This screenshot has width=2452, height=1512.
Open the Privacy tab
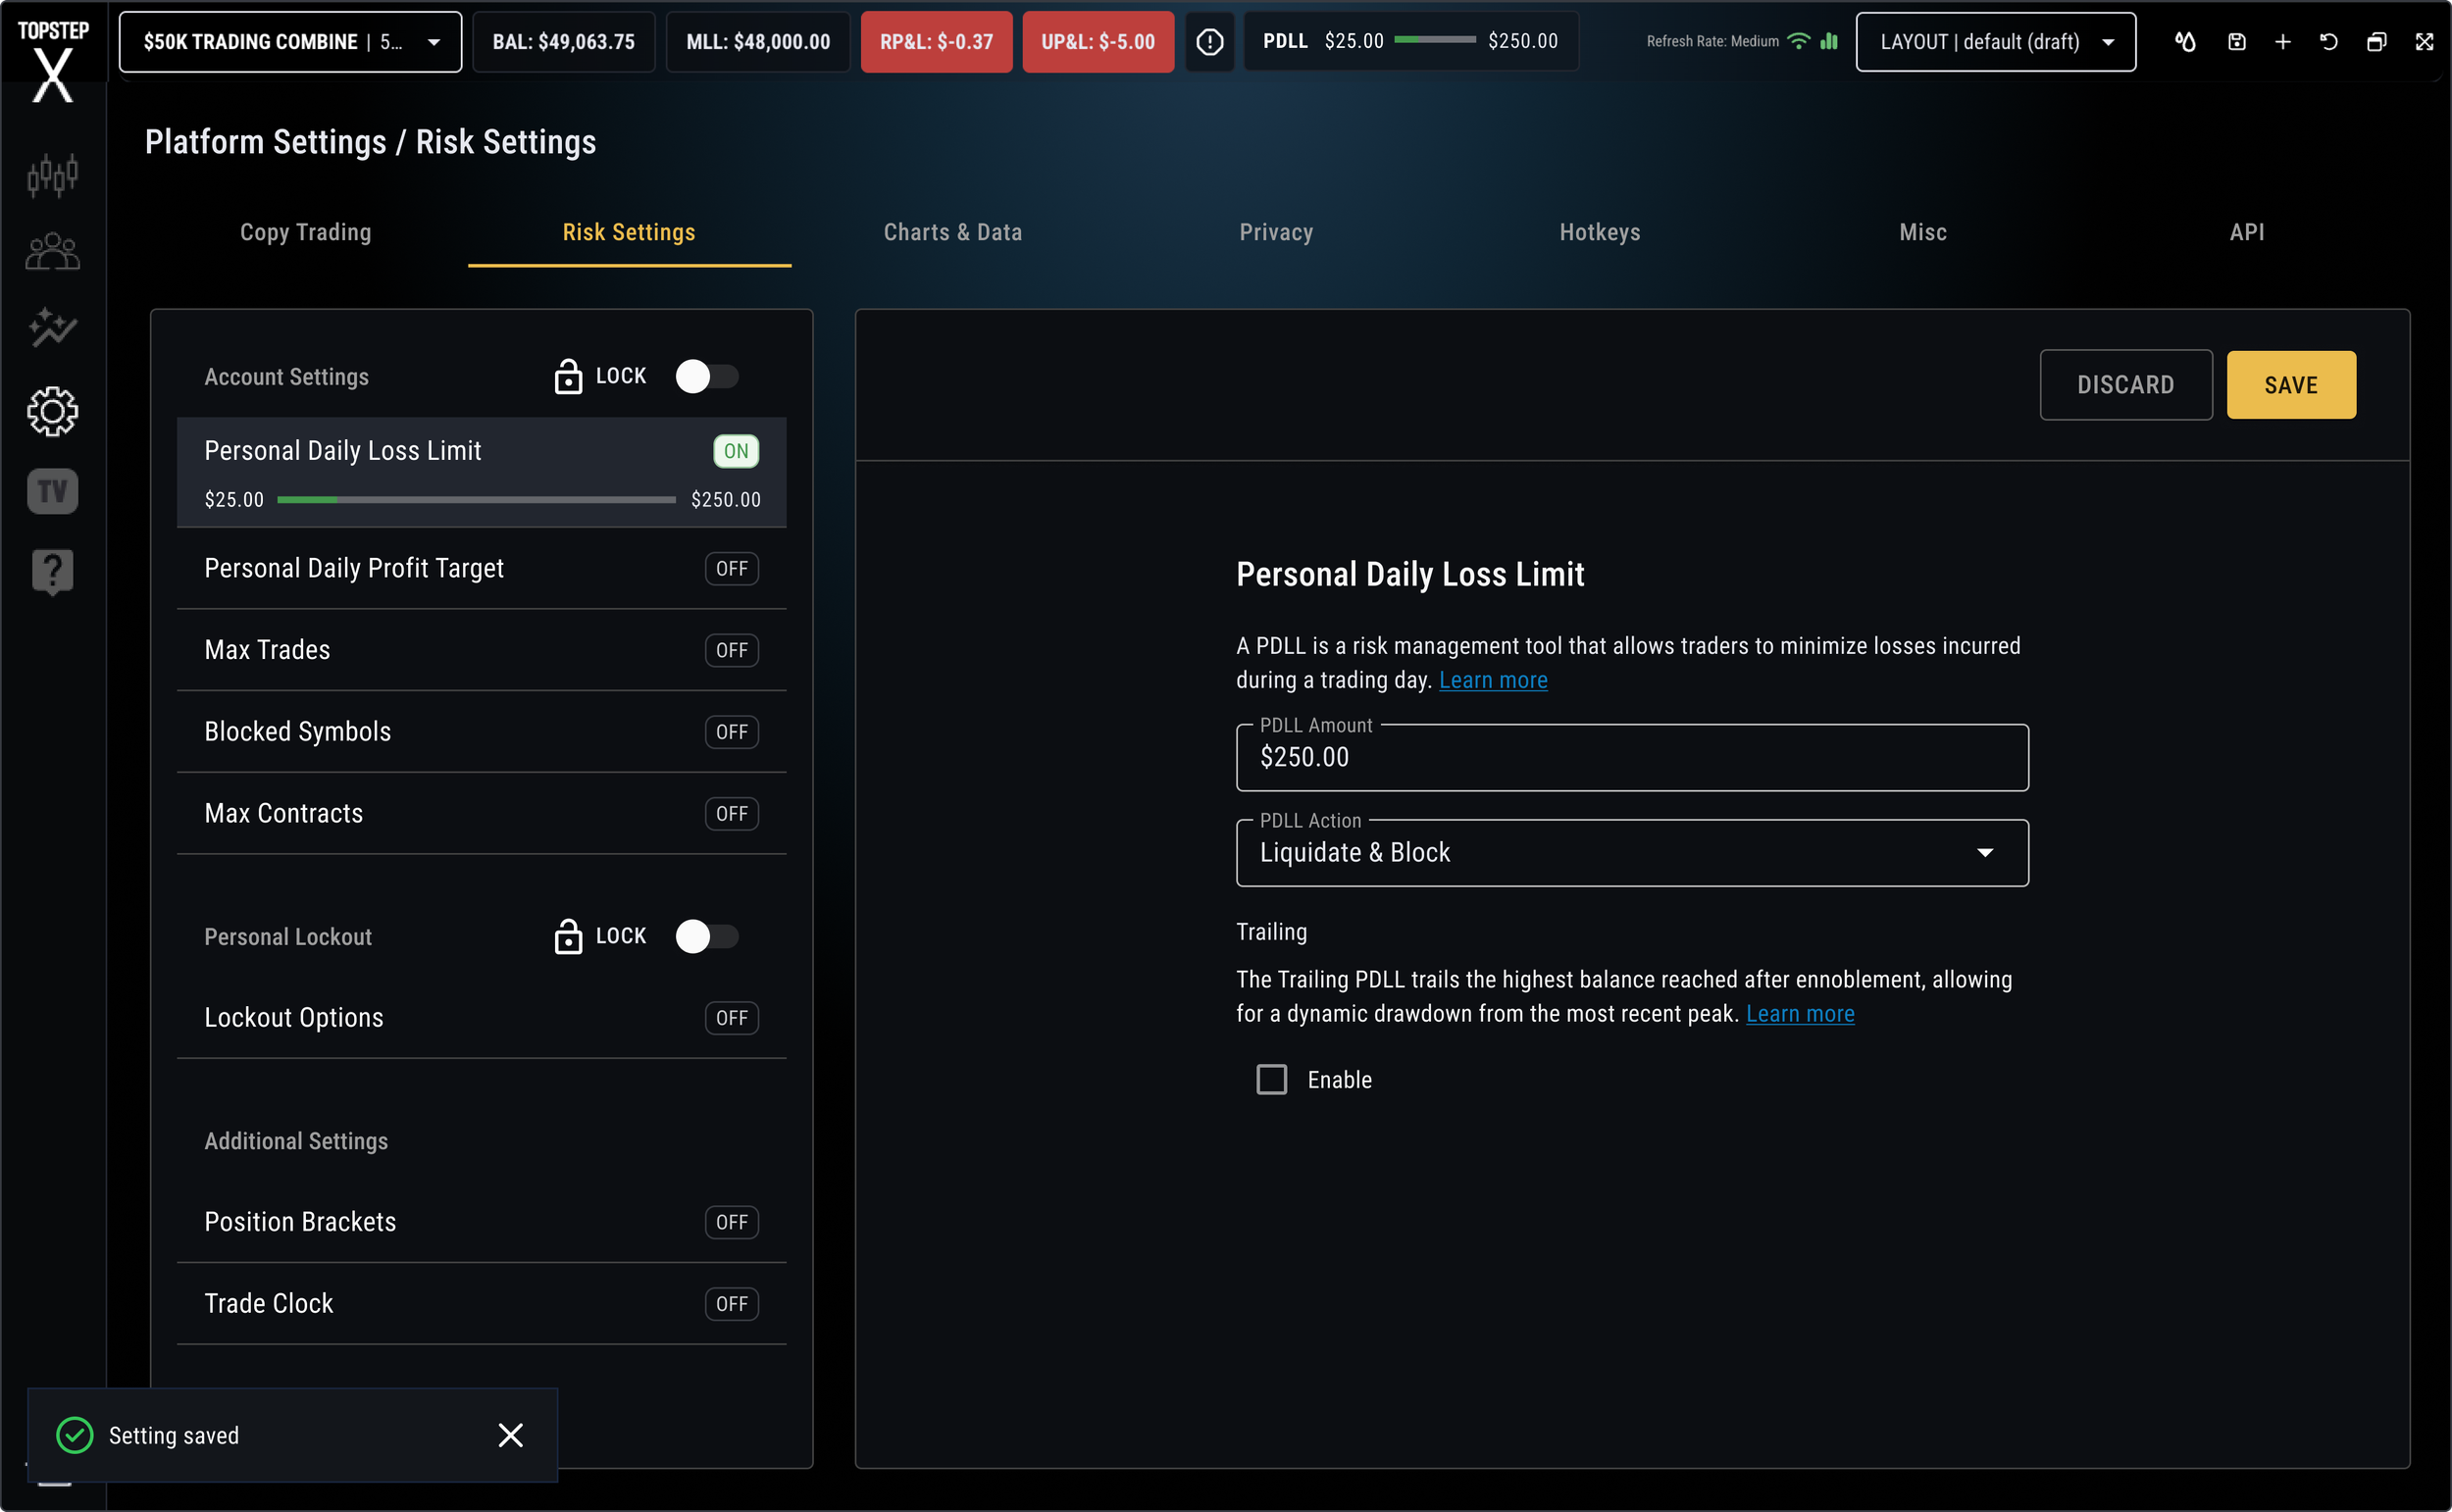pos(1276,232)
